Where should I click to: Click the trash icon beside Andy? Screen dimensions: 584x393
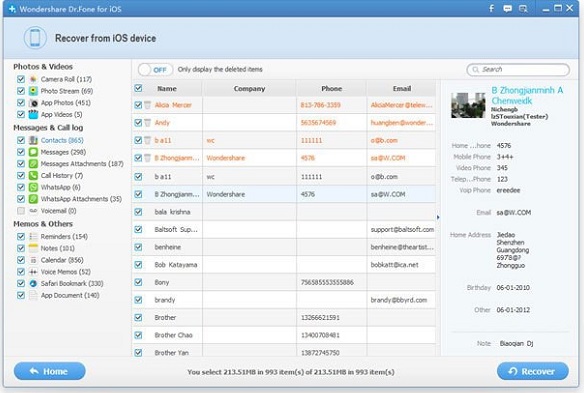pyautogui.click(x=147, y=123)
